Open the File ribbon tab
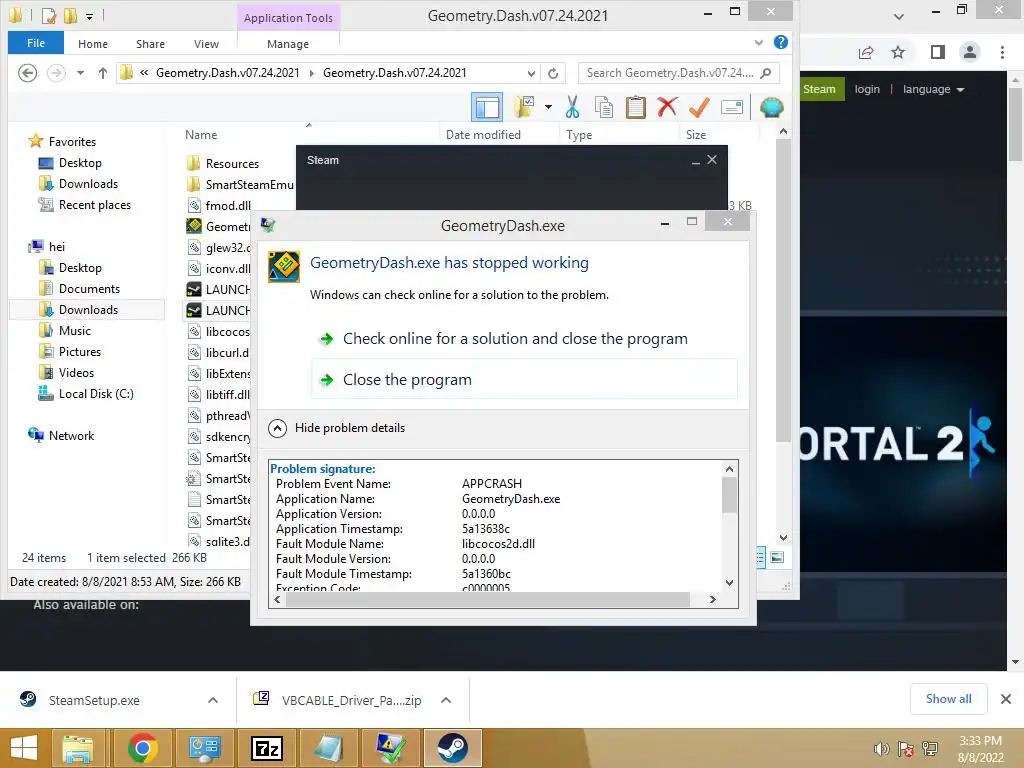 (36, 43)
